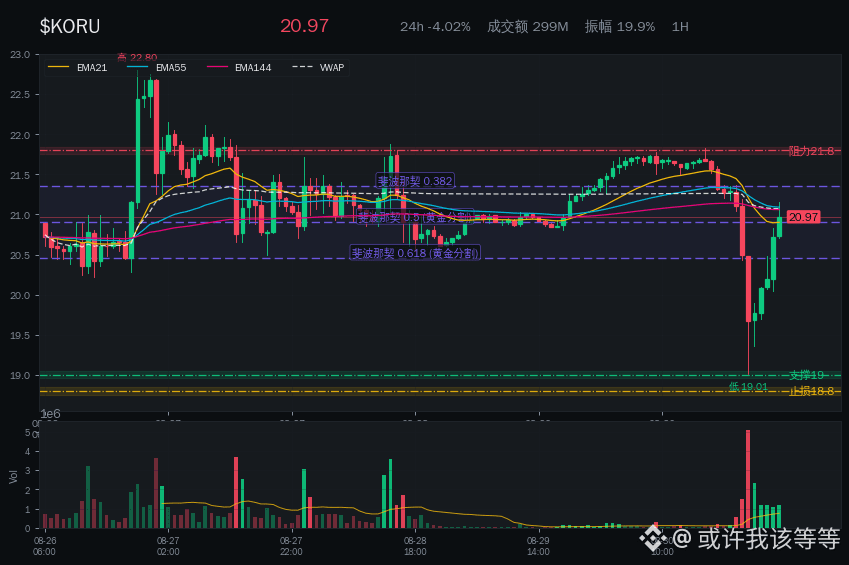849x565 pixels.
Task: Click the long red candle reaching 19.01 low
Action: [748, 315]
